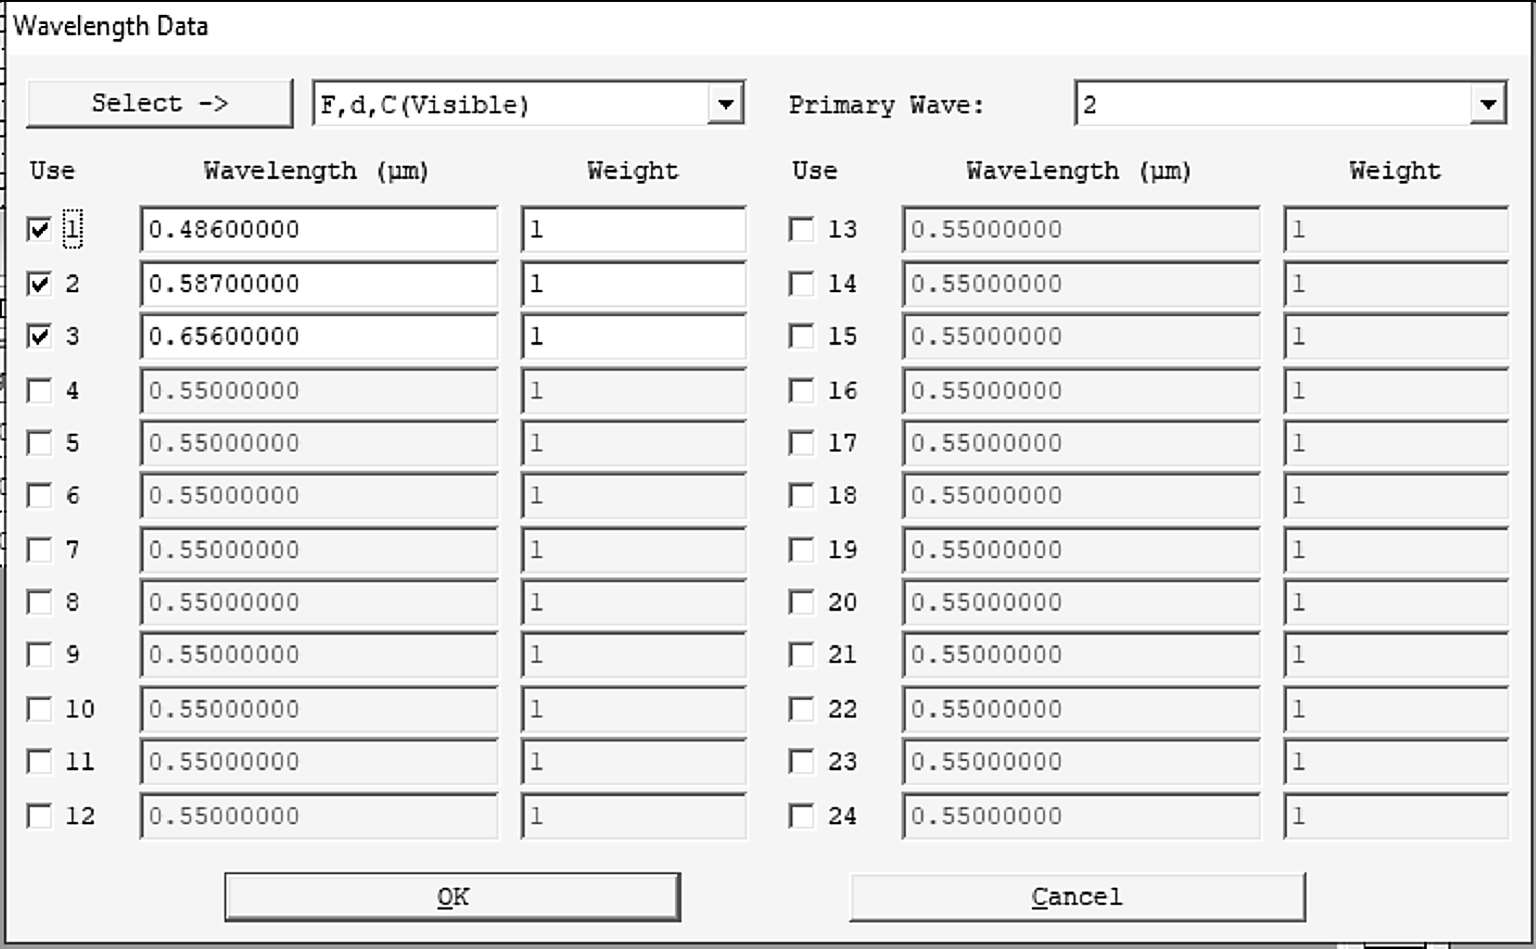
Task: Click the Weight field in row 11
Action: coord(634,762)
